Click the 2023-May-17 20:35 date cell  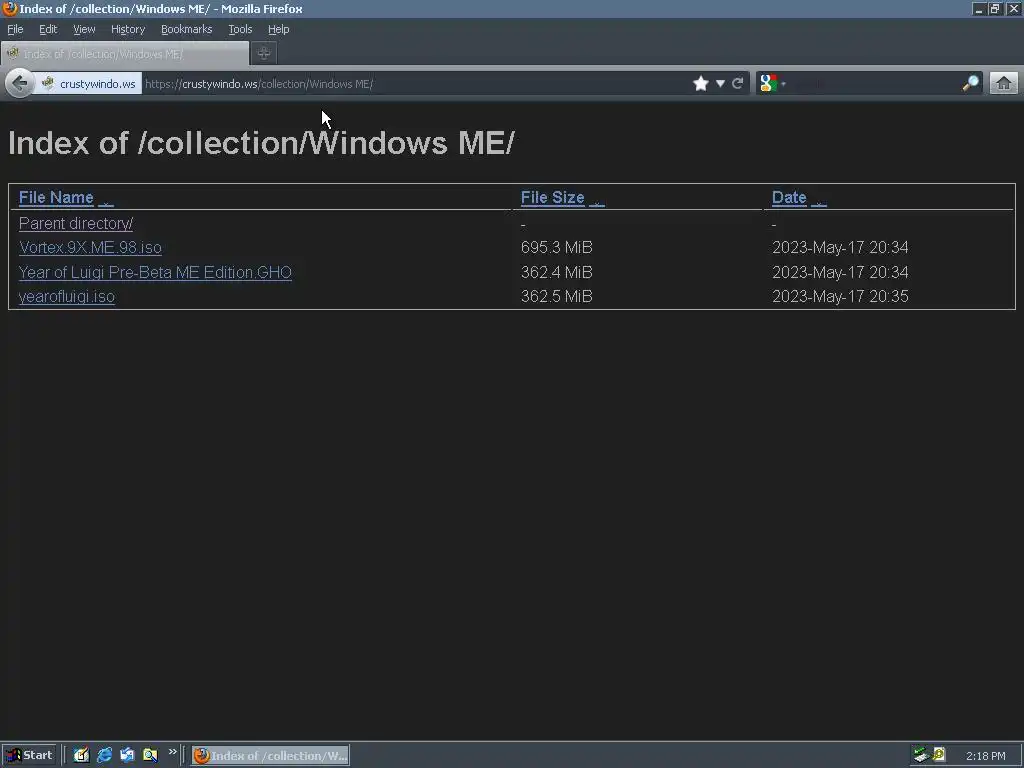[x=840, y=296]
